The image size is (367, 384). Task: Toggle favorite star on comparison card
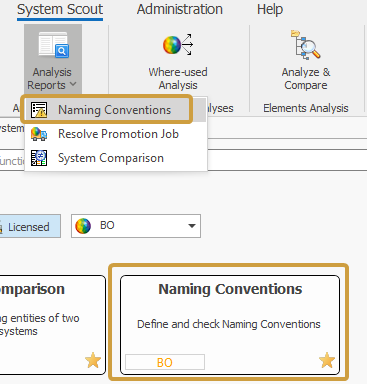pyautogui.click(x=93, y=360)
